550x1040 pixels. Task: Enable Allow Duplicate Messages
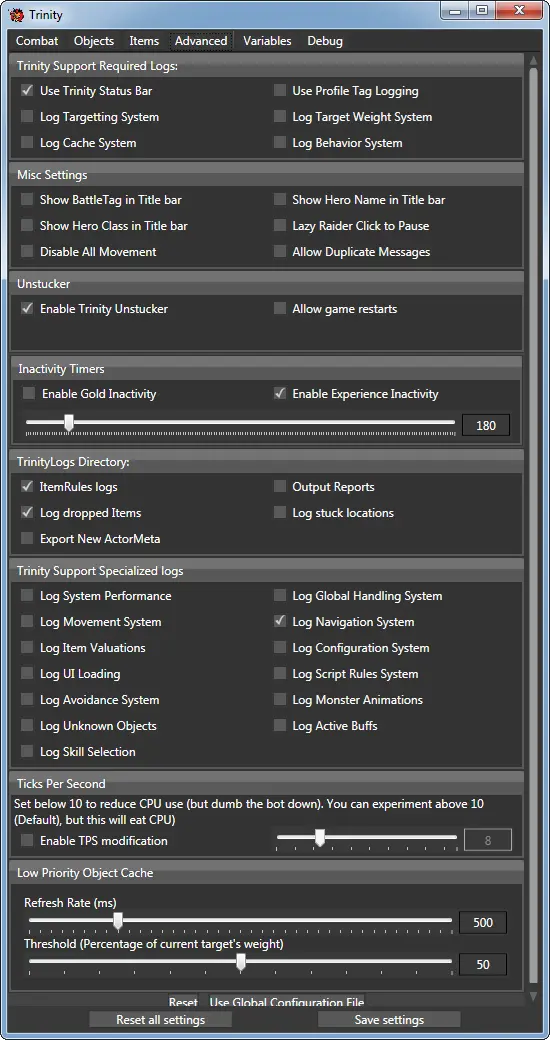(280, 251)
